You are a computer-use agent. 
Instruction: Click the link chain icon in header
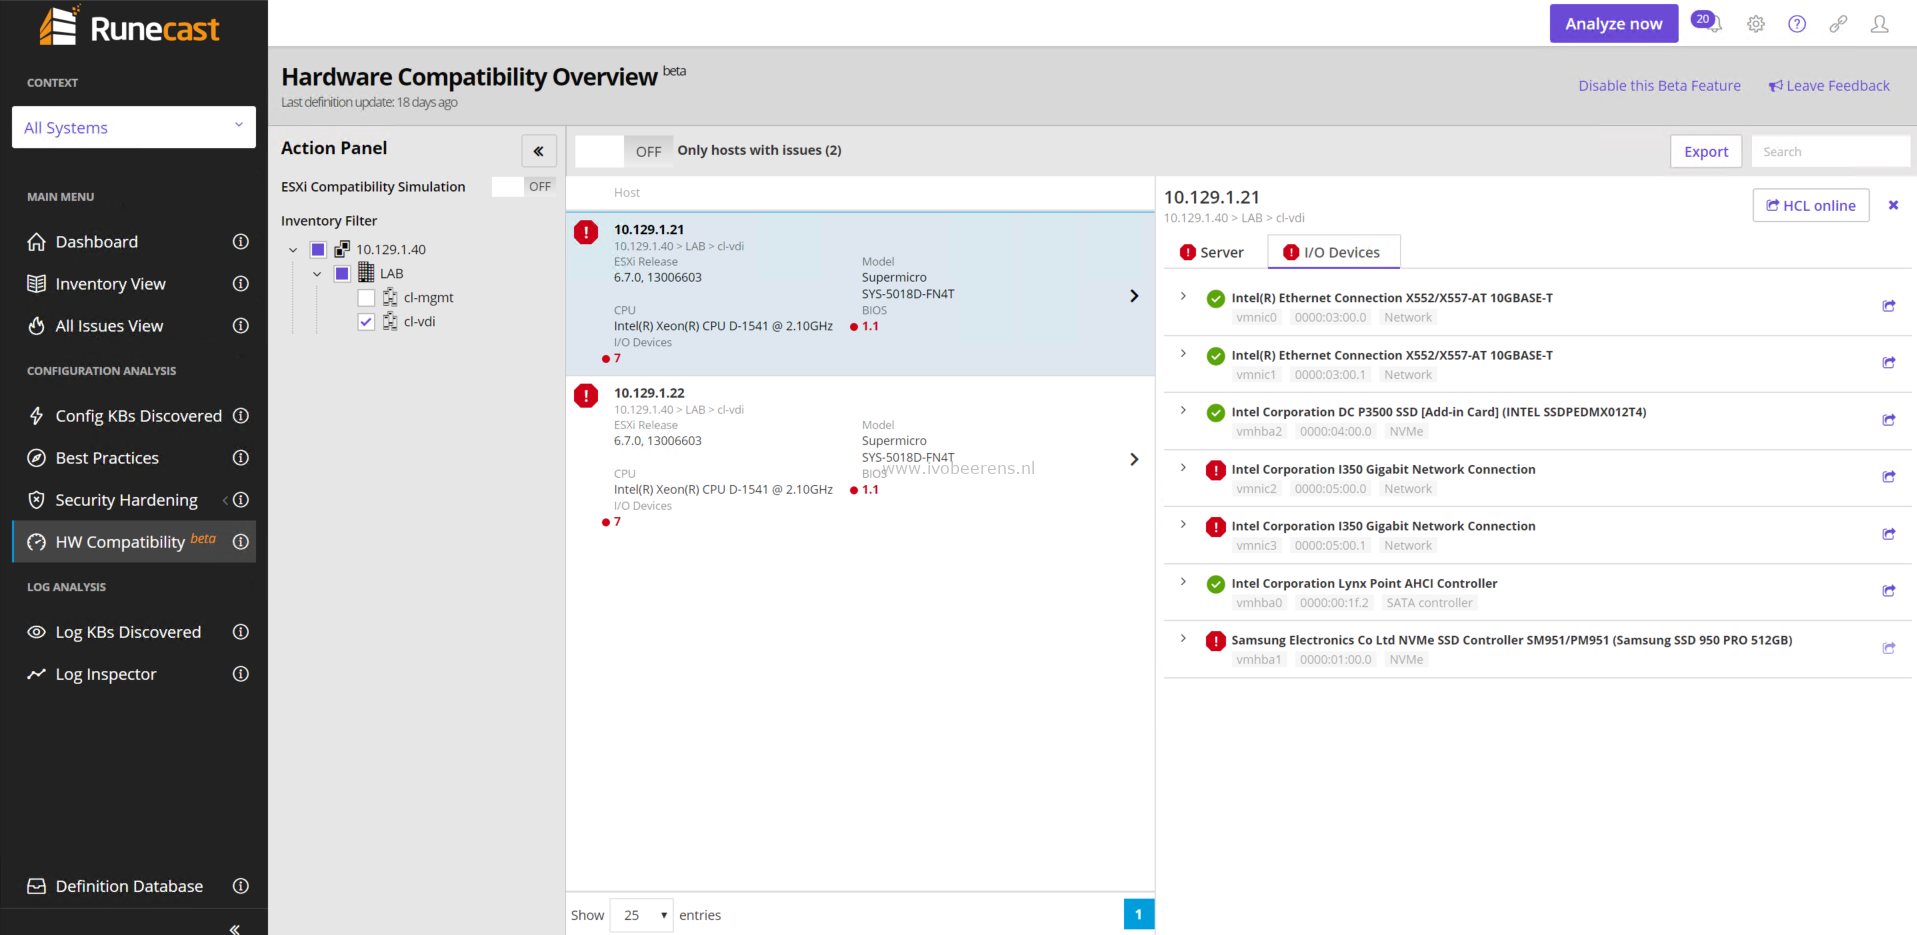1838,24
